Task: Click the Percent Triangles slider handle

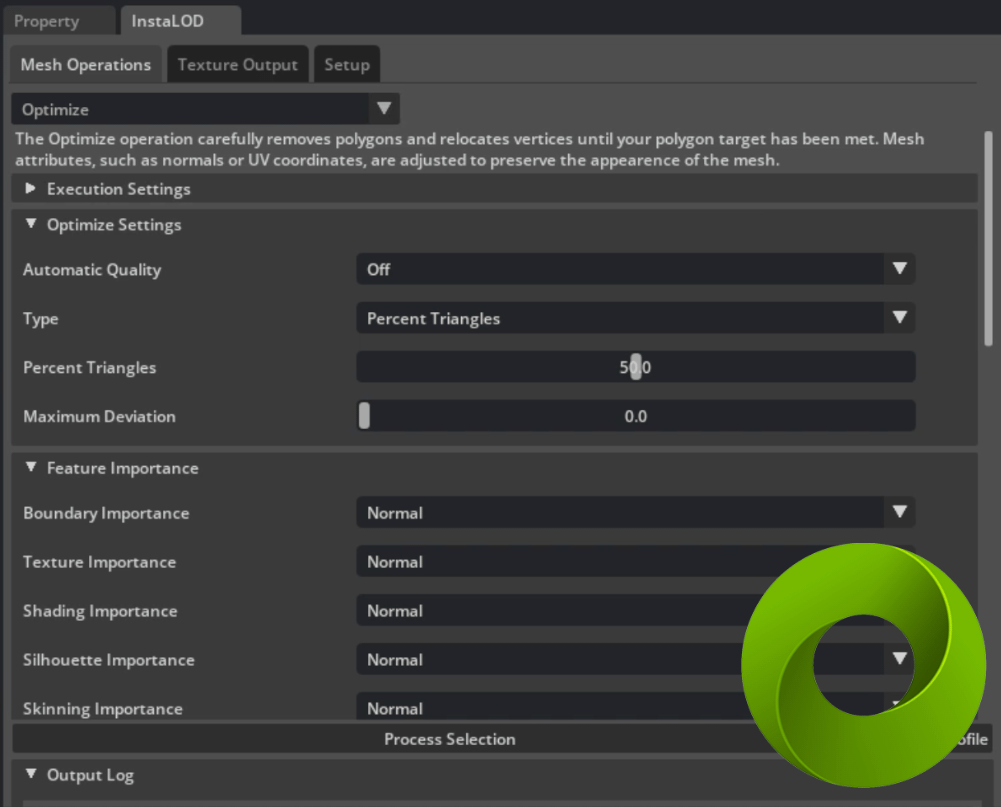Action: 636,366
